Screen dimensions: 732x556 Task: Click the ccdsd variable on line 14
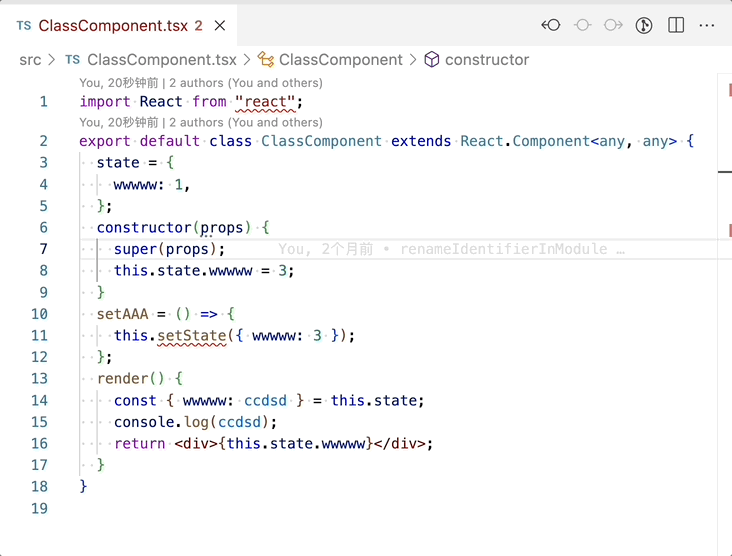tap(266, 401)
